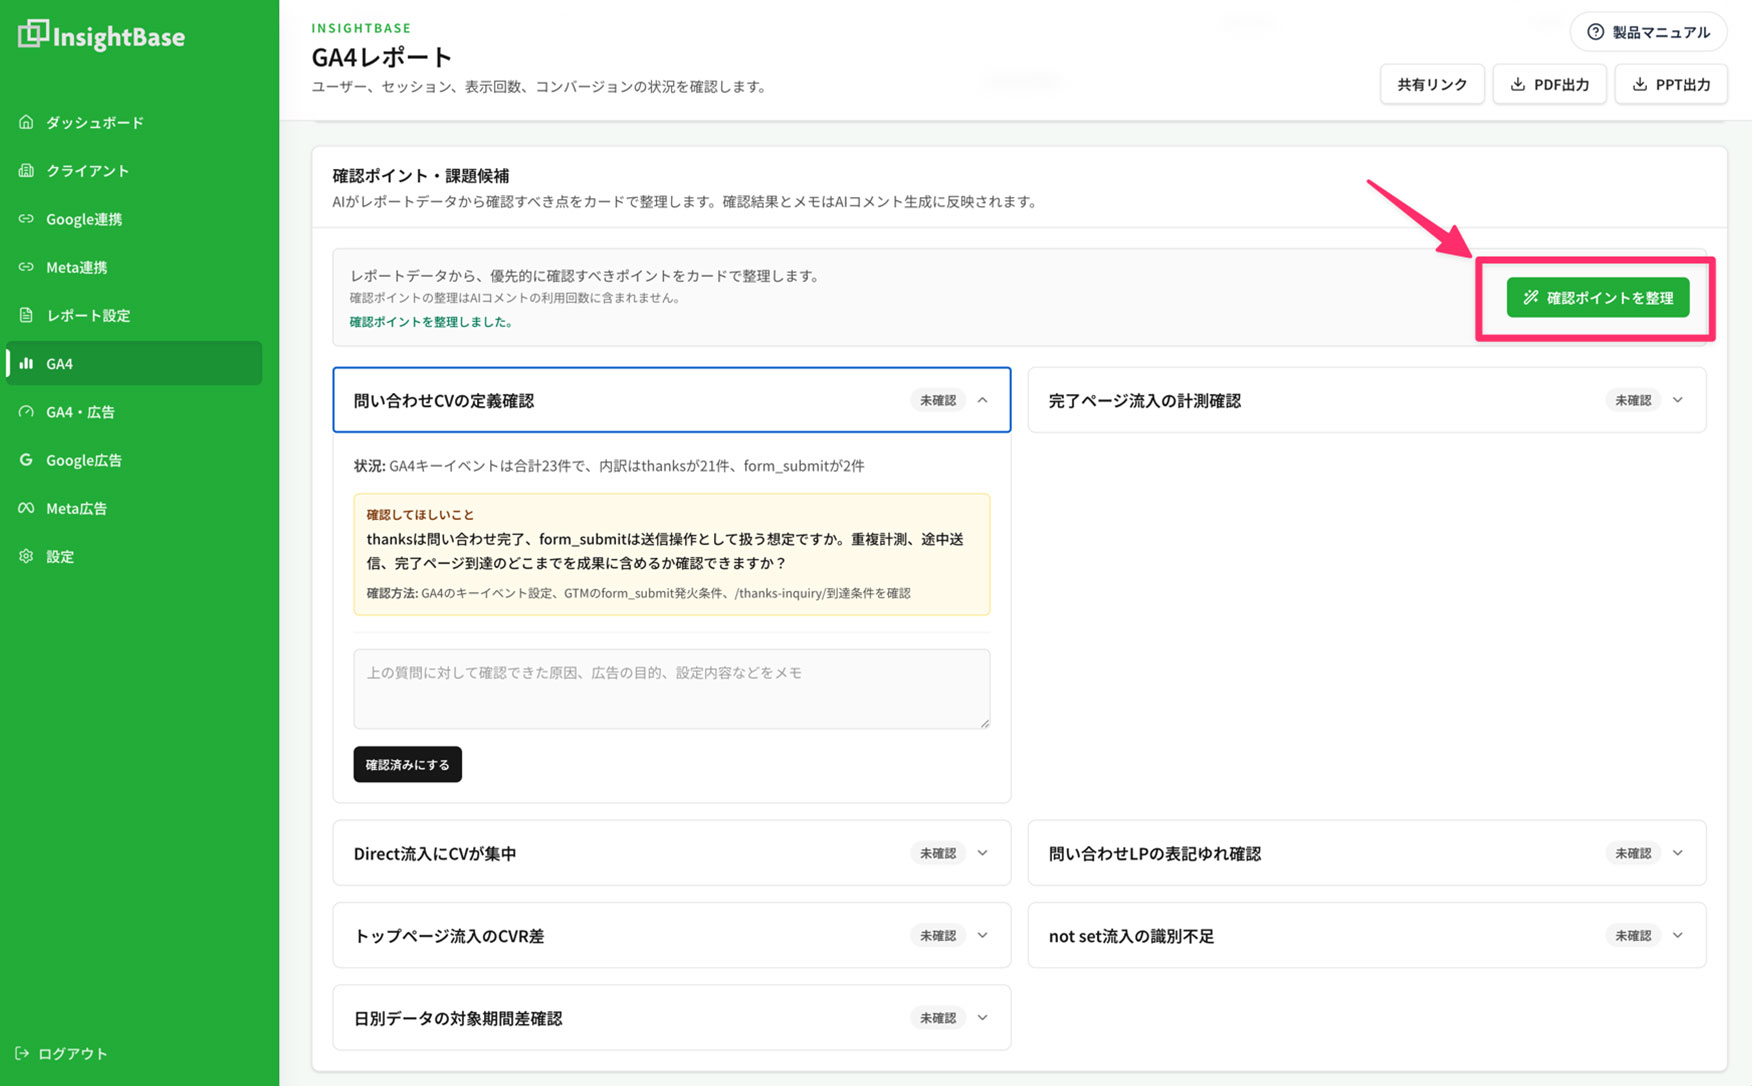This screenshot has width=1752, height=1086.
Task: Click 未確認 badge on Direct流入にCVが集中
Action: click(x=938, y=853)
